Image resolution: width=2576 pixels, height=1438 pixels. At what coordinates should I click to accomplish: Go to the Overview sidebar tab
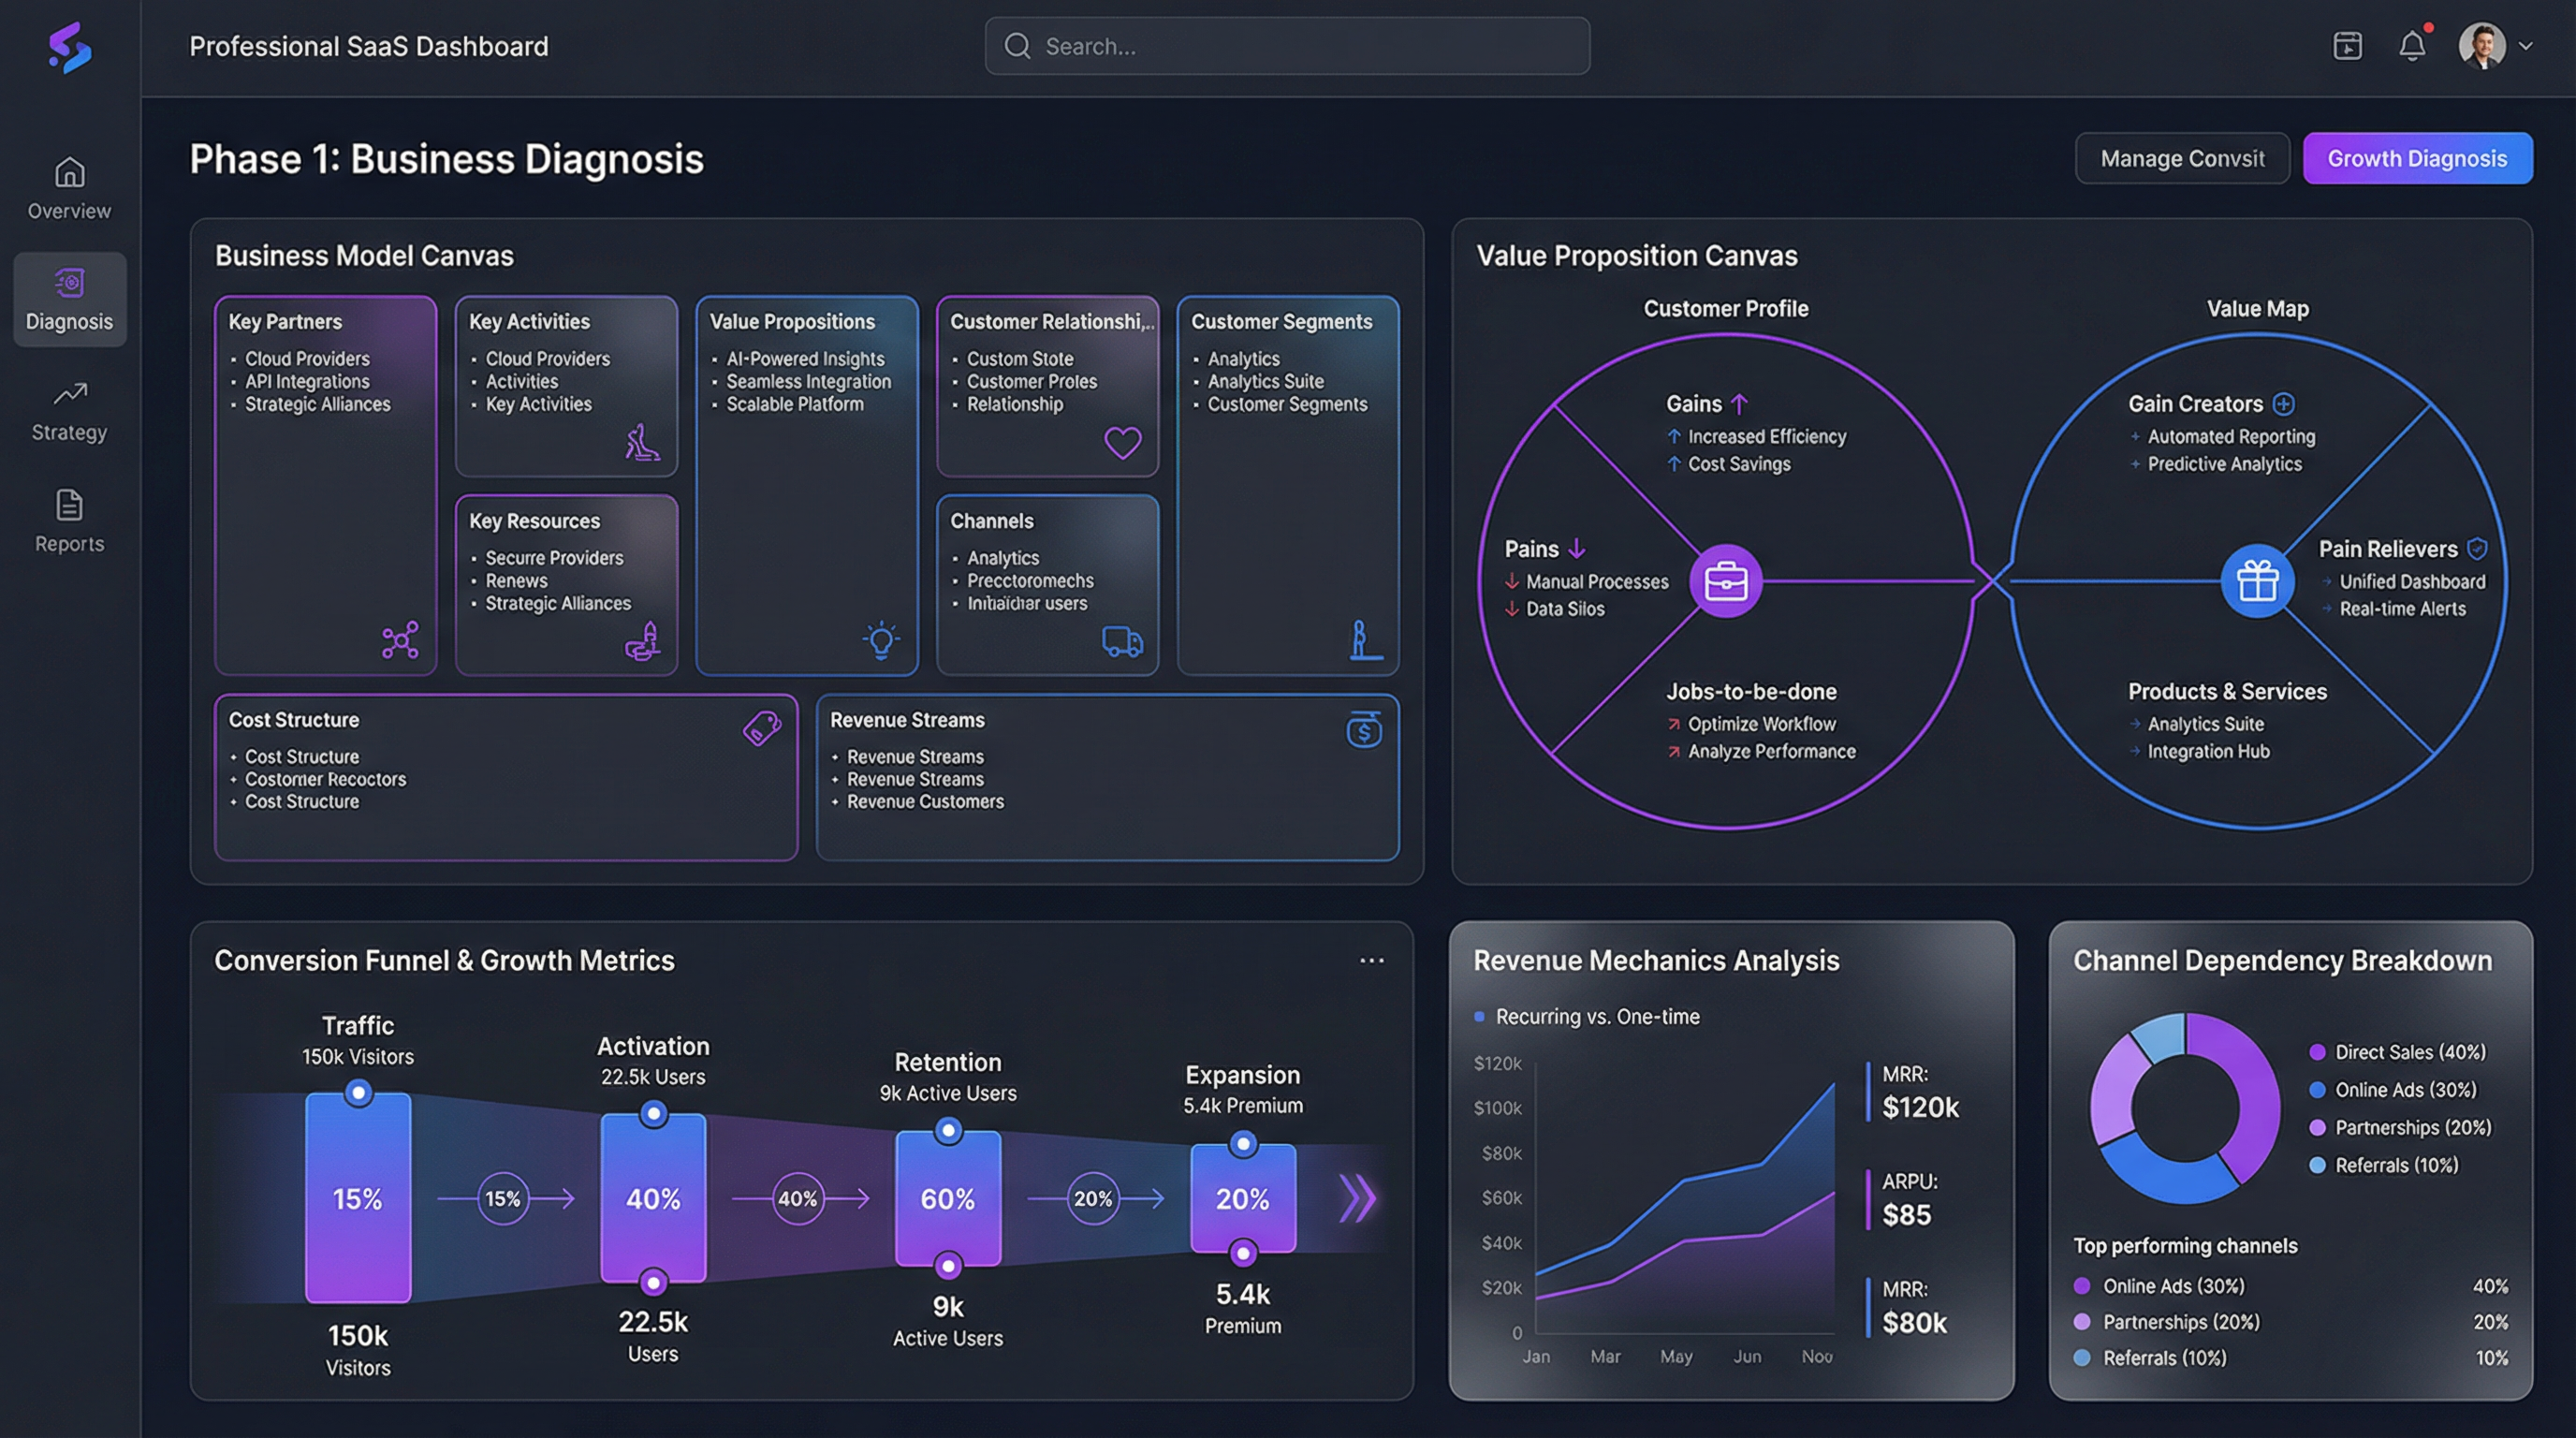[69, 188]
